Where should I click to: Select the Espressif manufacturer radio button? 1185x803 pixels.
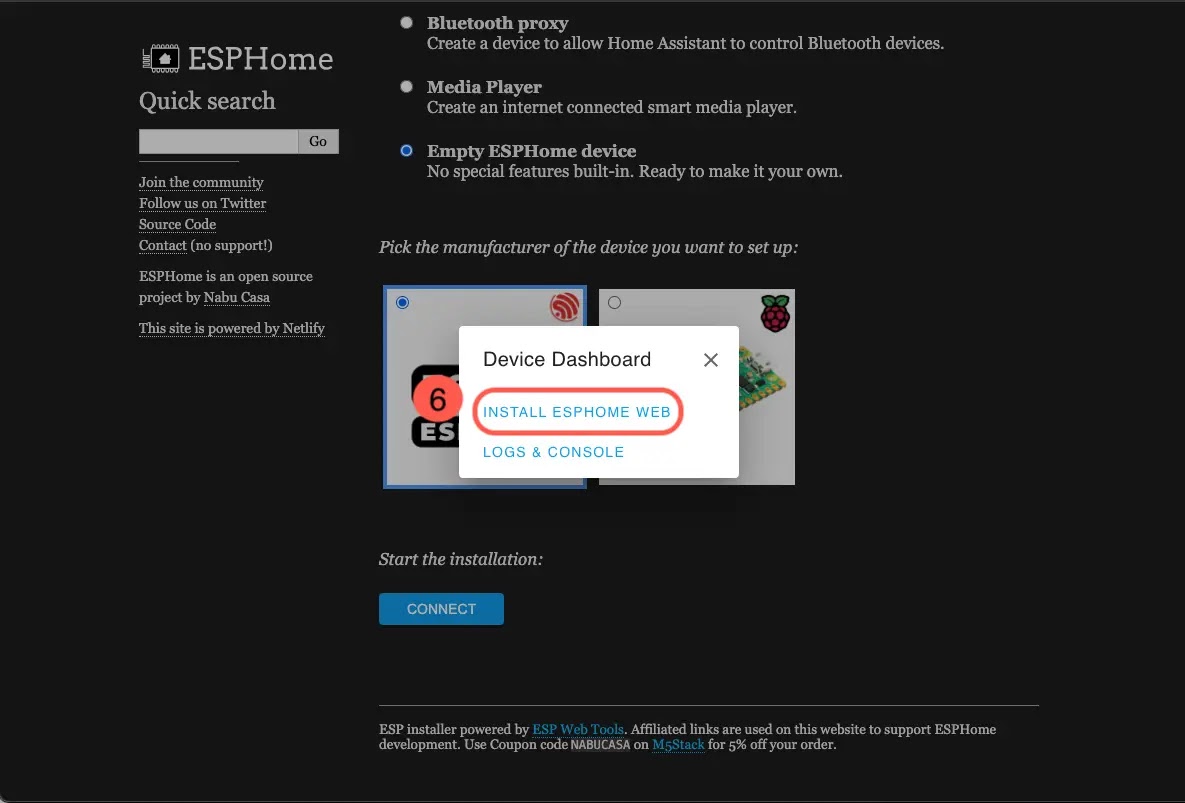(x=403, y=302)
